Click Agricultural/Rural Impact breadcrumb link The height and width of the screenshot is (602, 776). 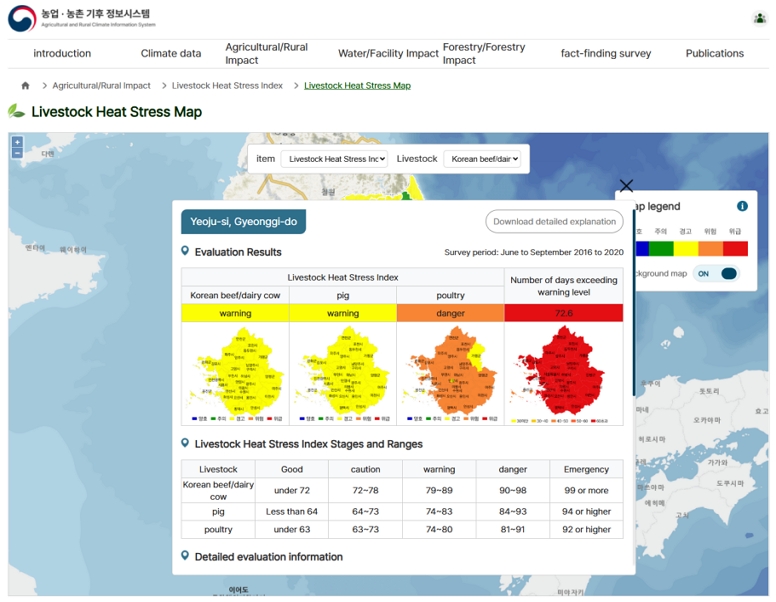pos(101,86)
